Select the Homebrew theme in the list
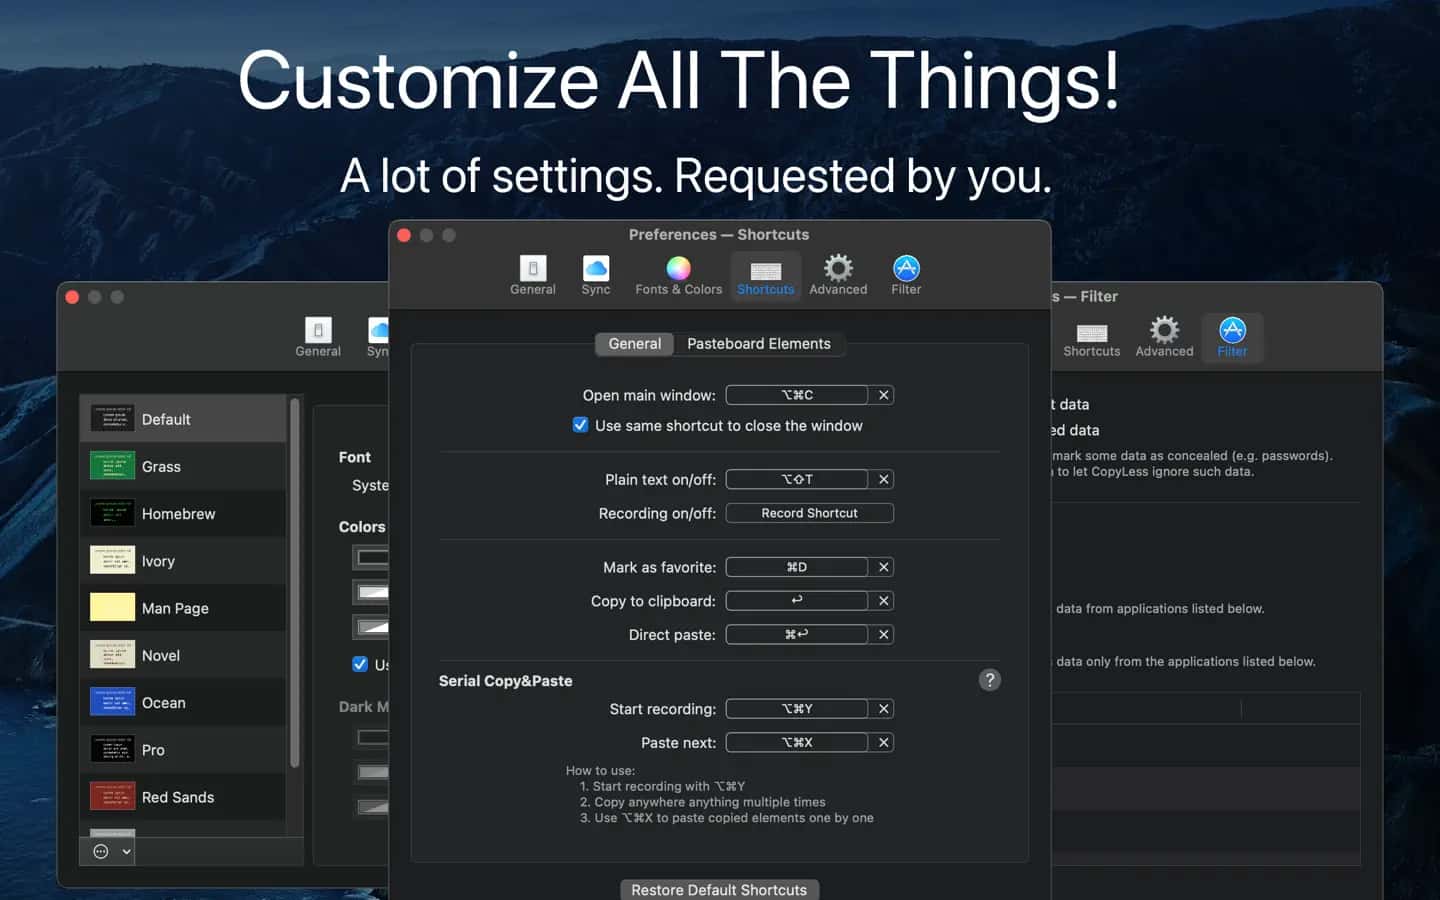 pyautogui.click(x=183, y=514)
